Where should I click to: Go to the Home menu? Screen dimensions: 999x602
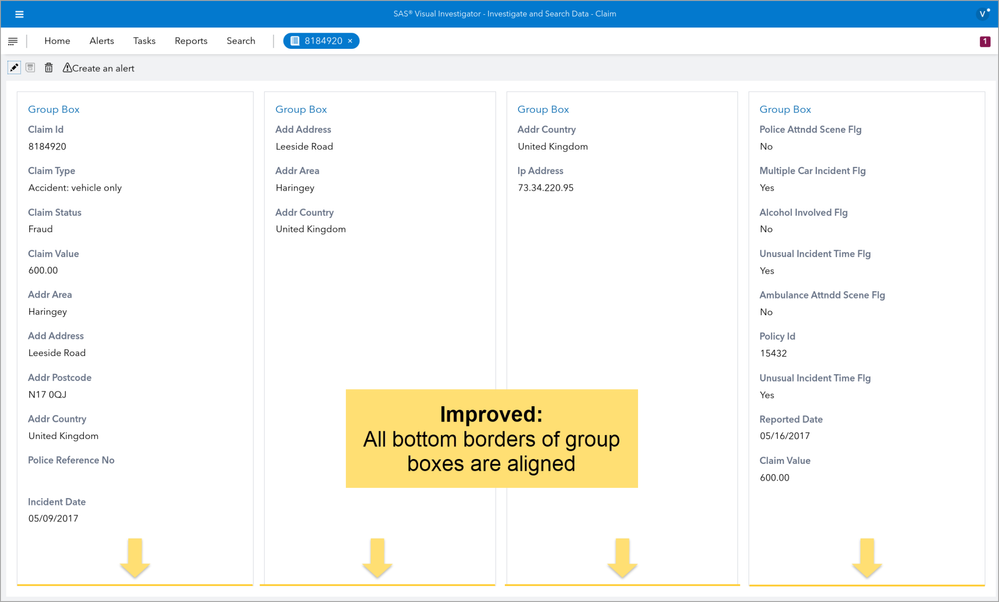57,41
